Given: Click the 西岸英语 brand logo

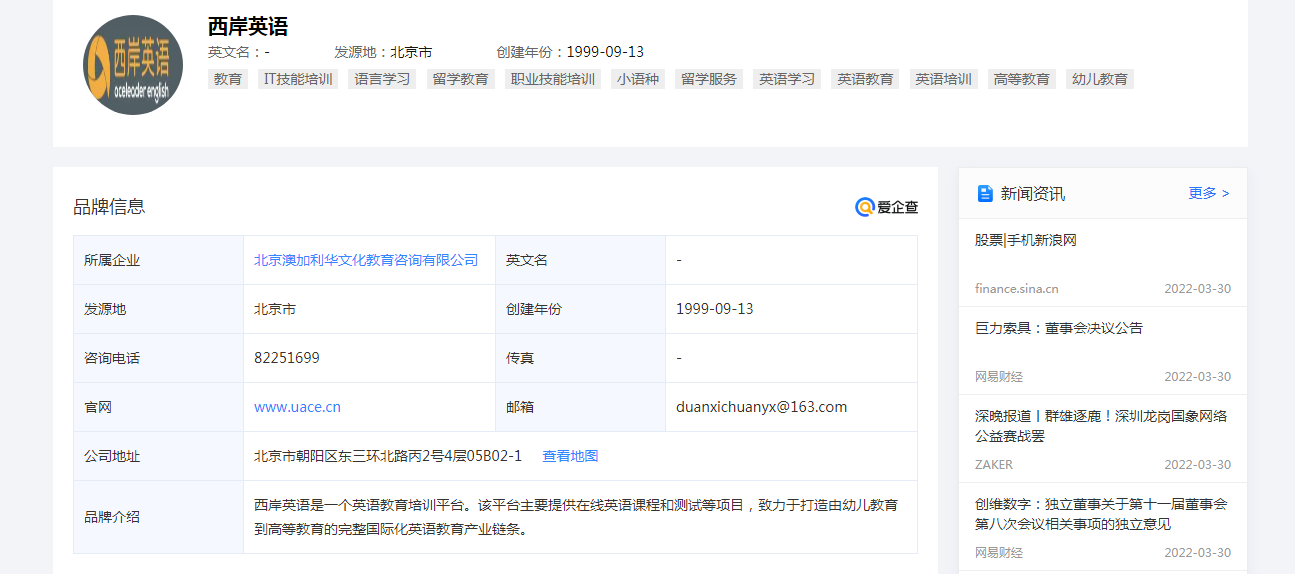Looking at the screenshot, I should (x=133, y=65).
